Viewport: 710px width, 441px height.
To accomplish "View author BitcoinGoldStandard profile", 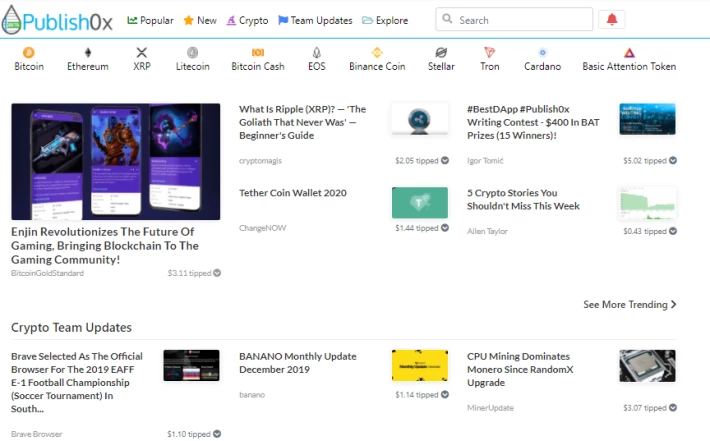I will tap(48, 273).
